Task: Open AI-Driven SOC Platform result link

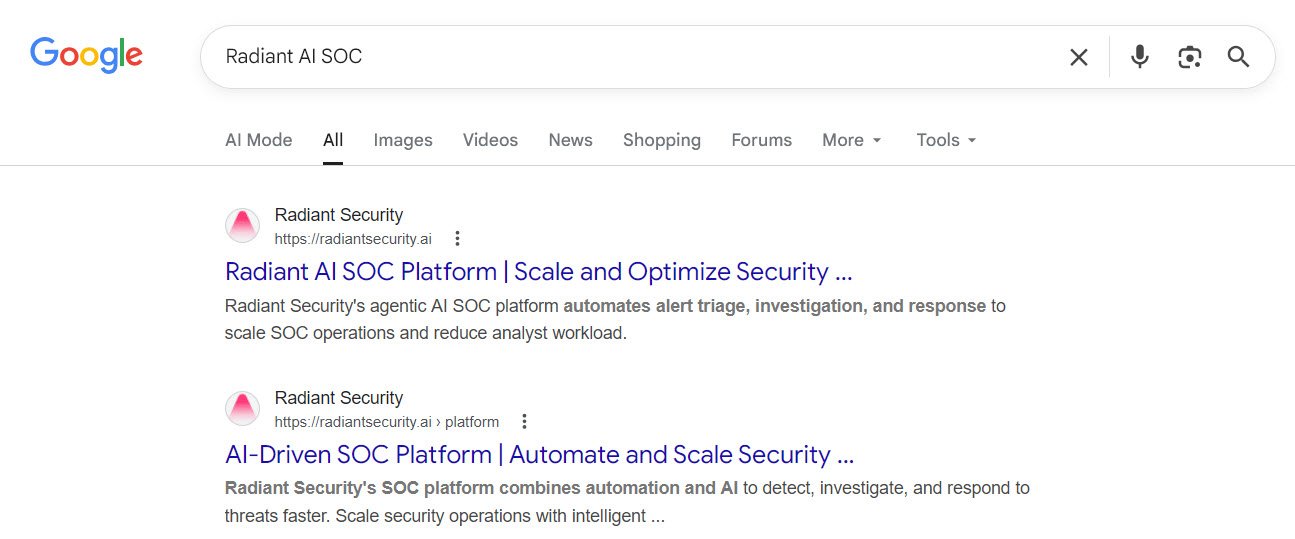Action: click(539, 455)
